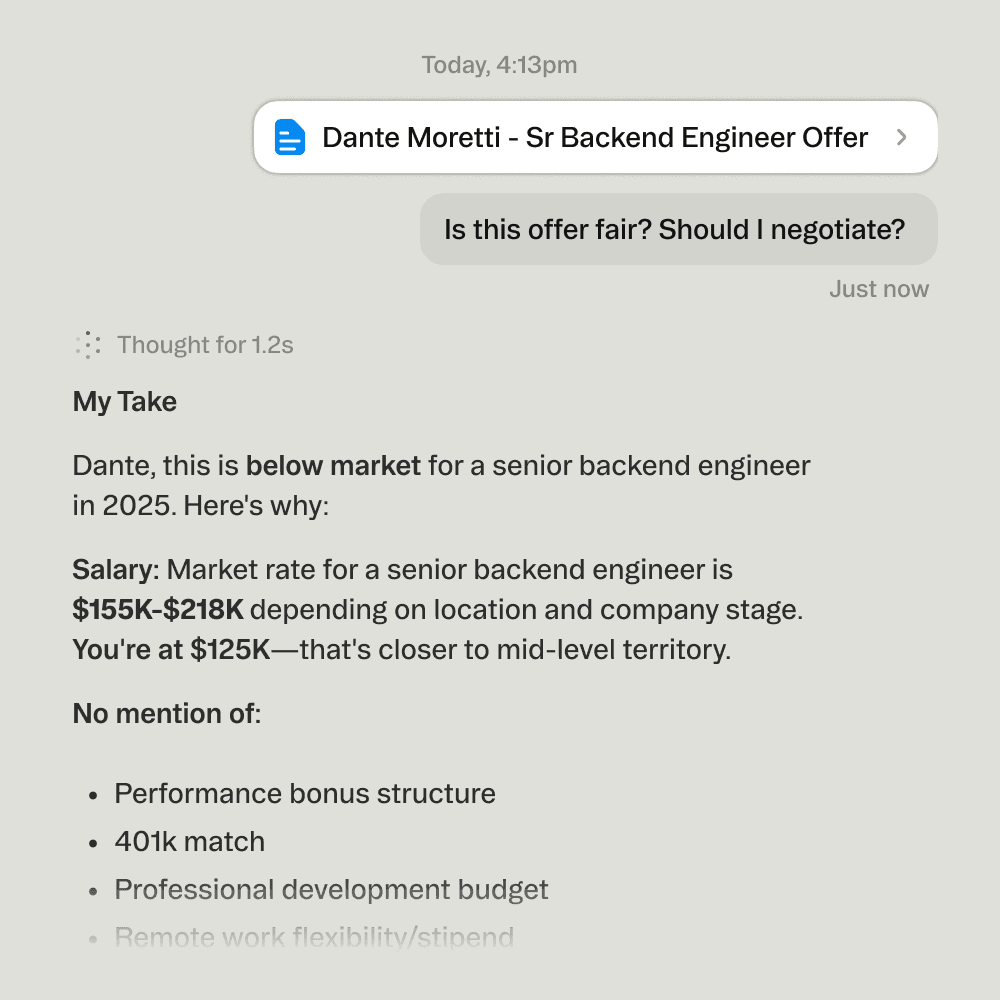Click the bold "below market" text
The image size is (1000, 1000).
pos(333,466)
